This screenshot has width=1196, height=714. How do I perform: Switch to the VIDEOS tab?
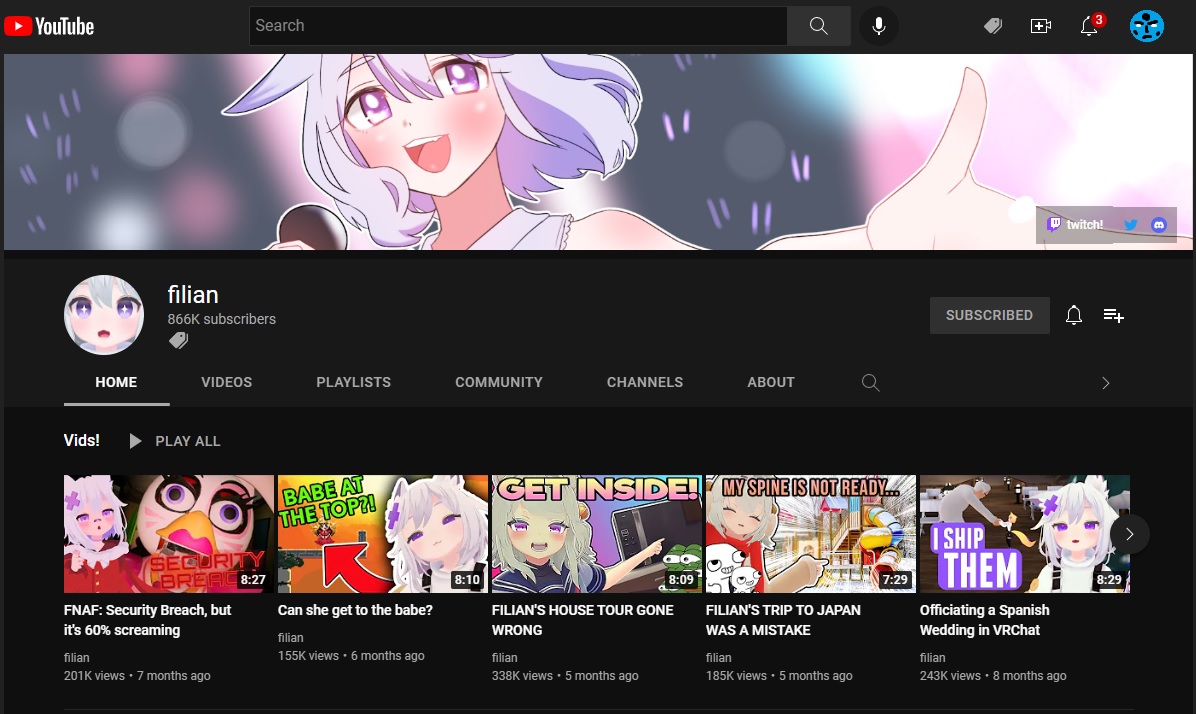[227, 382]
